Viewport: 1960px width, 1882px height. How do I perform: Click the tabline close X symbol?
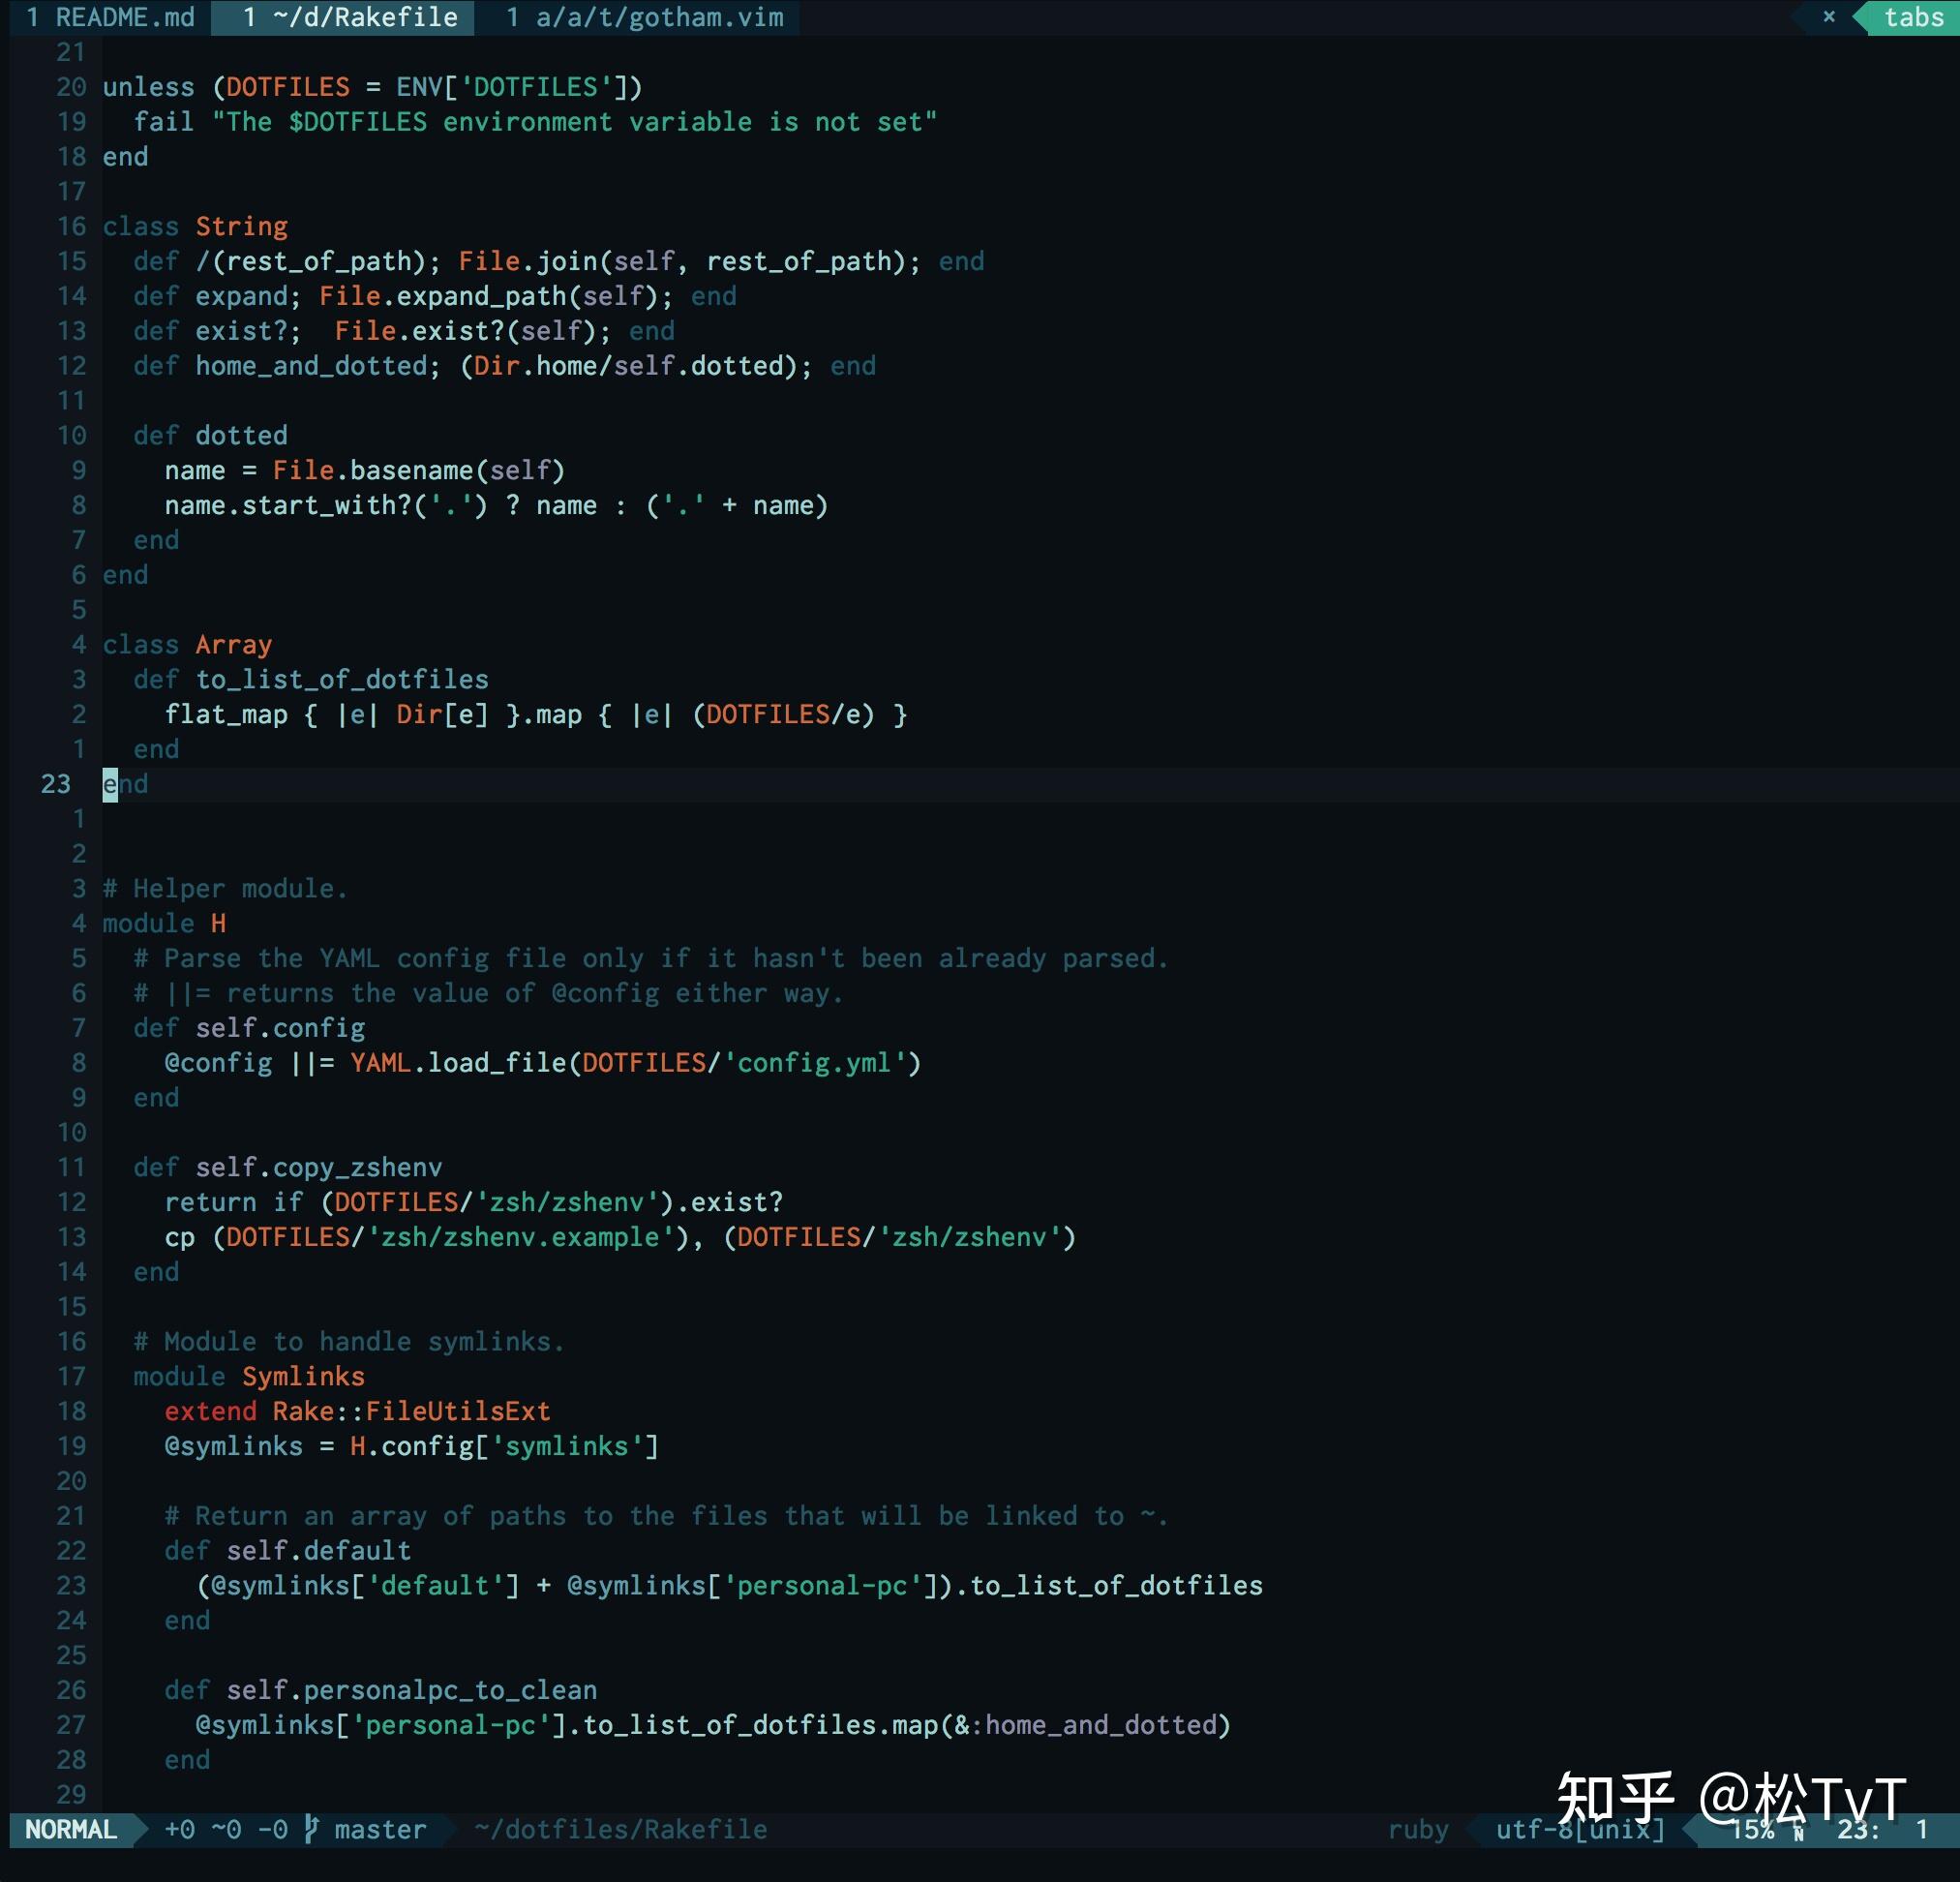[x=1829, y=17]
